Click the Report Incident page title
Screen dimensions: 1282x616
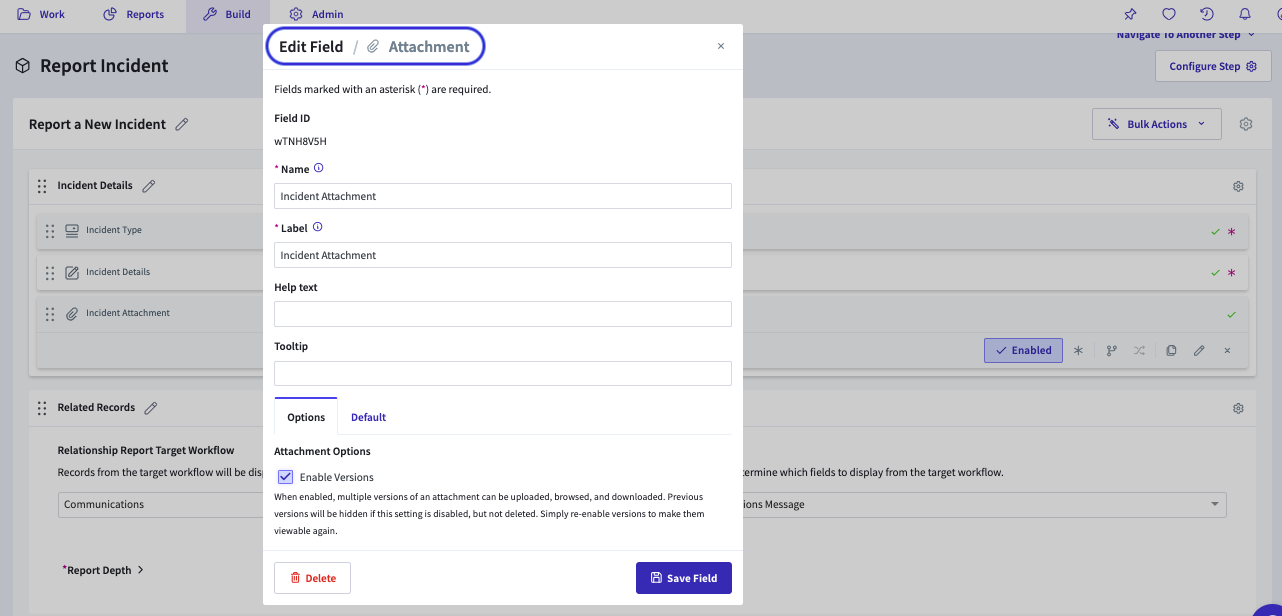click(104, 66)
